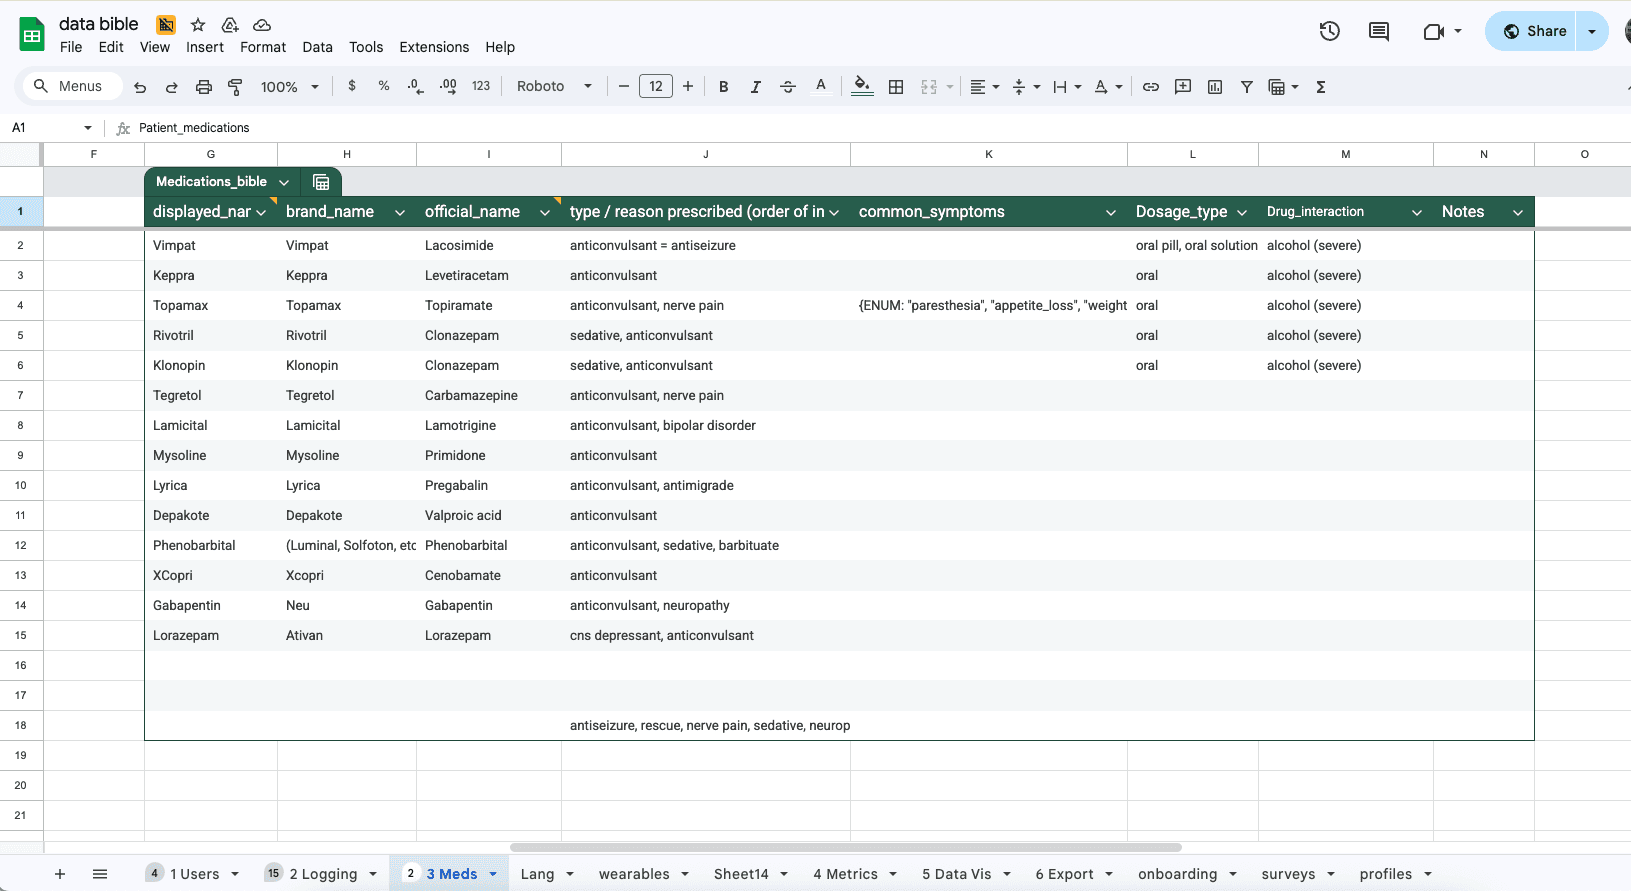Expand Medications_bible table name dropdown

[x=284, y=182]
